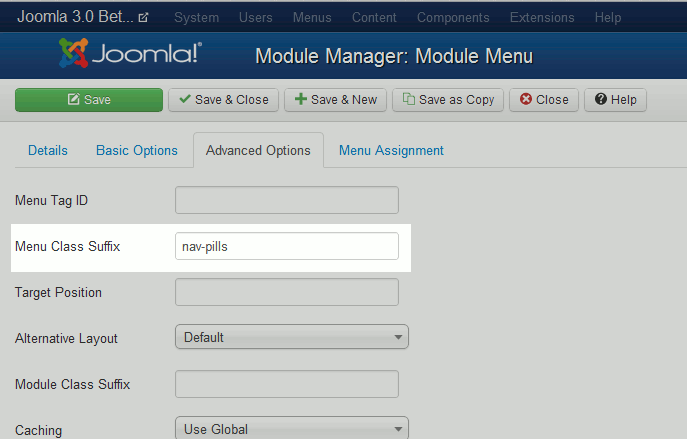
Task: Click the Joomla! logo
Action: [130, 54]
